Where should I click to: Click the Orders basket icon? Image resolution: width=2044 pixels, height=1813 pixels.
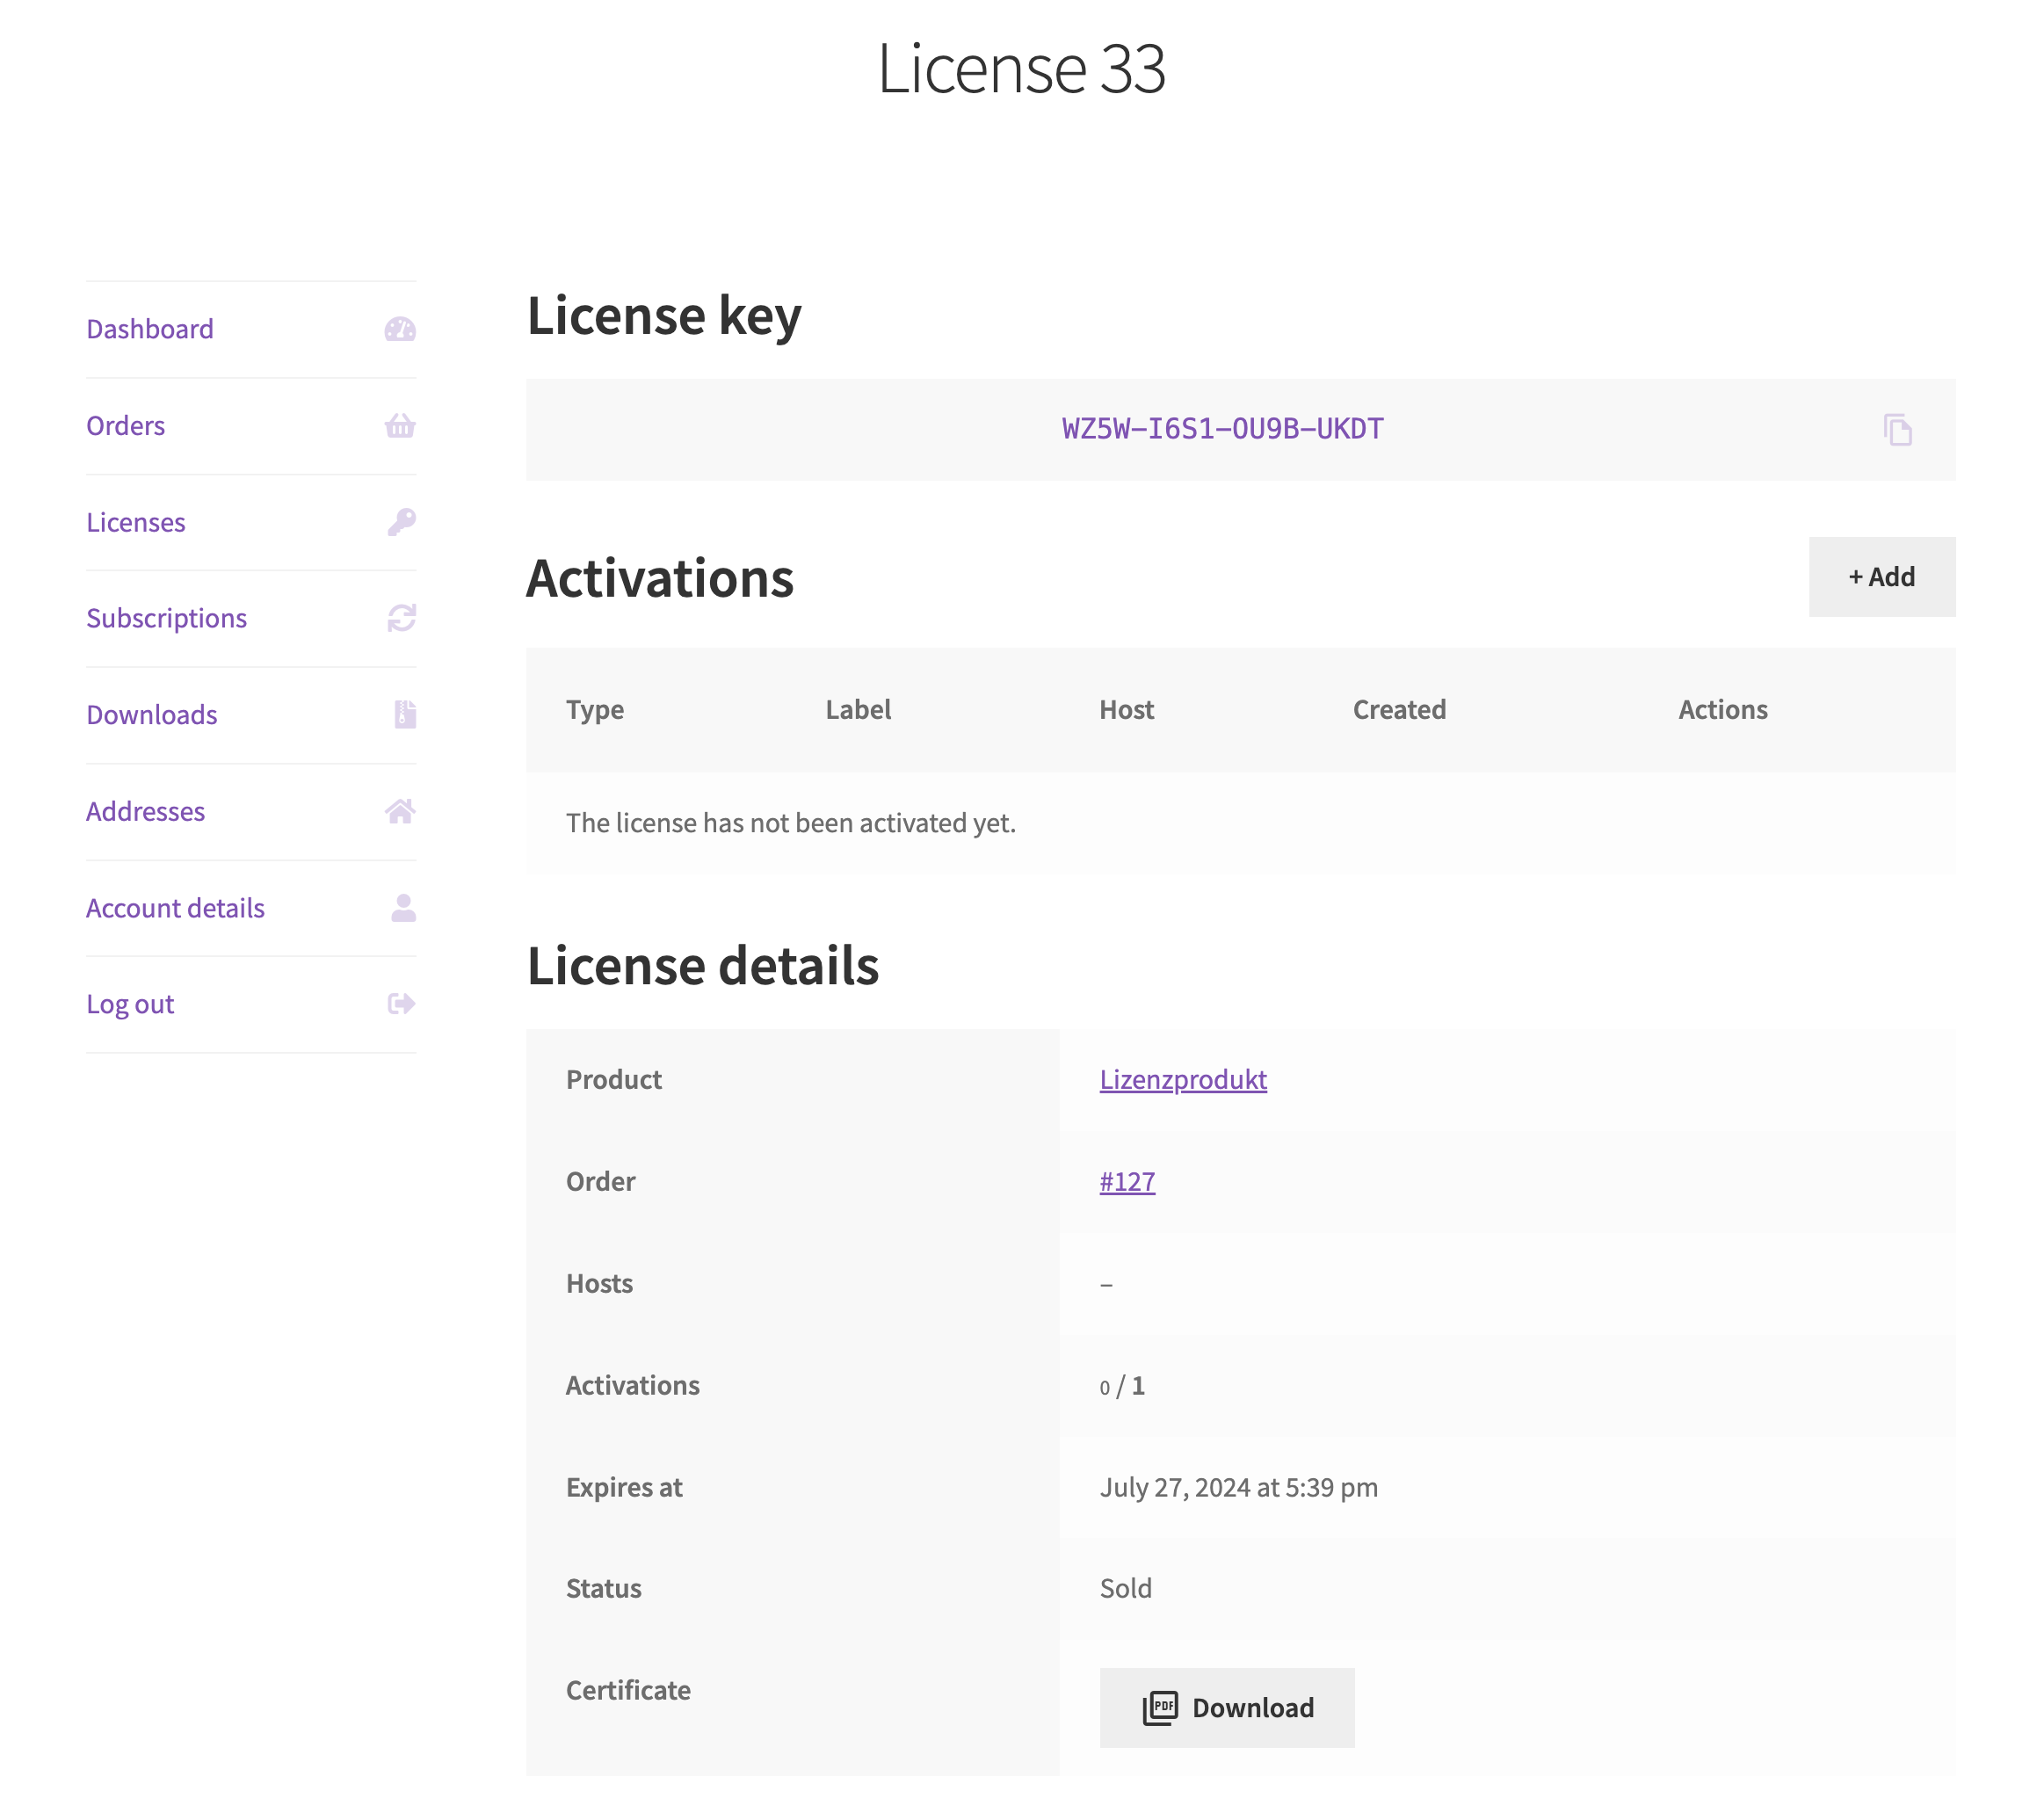coord(400,426)
